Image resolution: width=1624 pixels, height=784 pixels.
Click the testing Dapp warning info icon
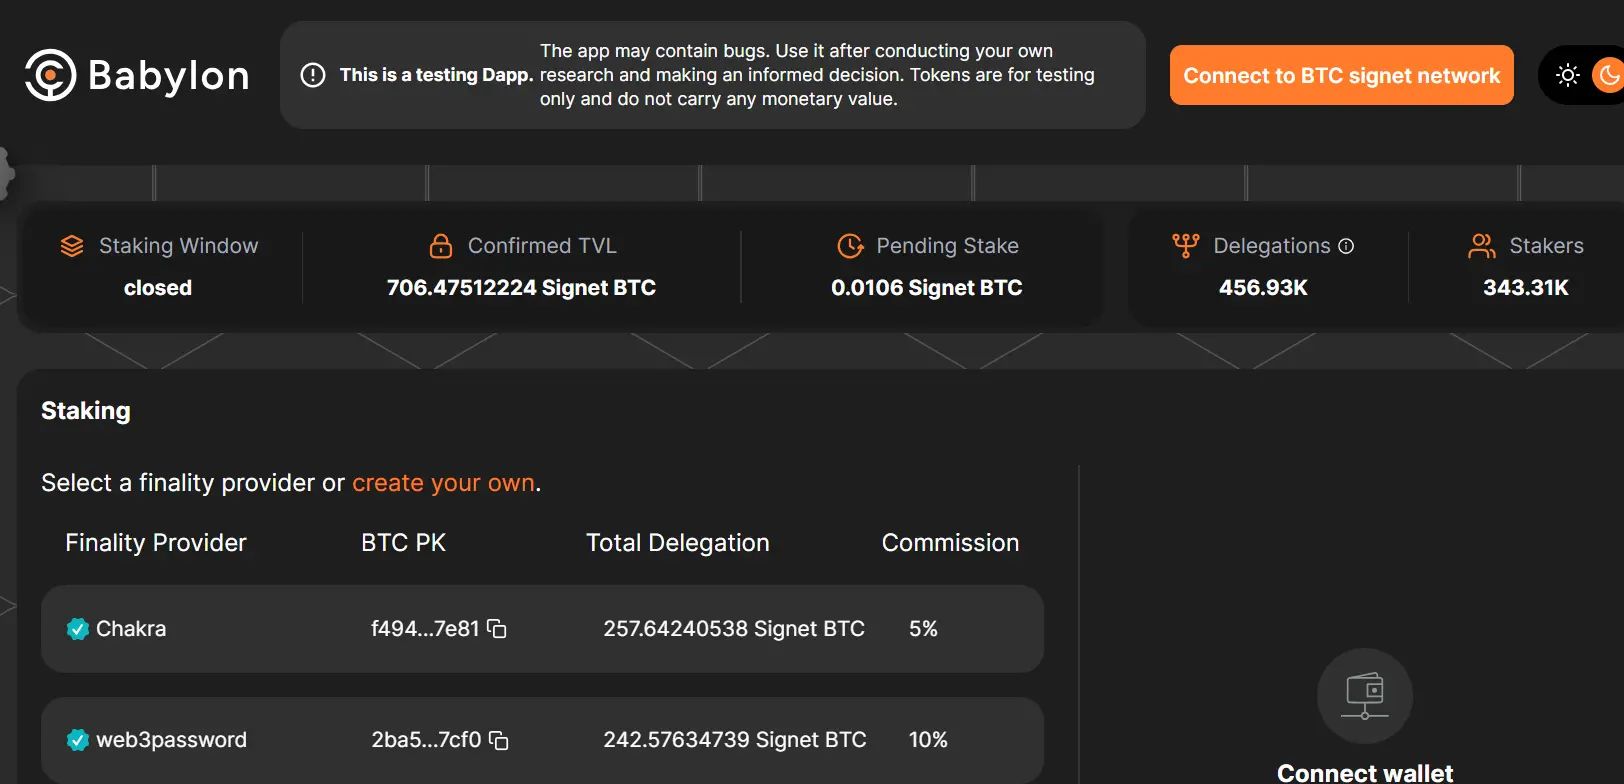(313, 75)
